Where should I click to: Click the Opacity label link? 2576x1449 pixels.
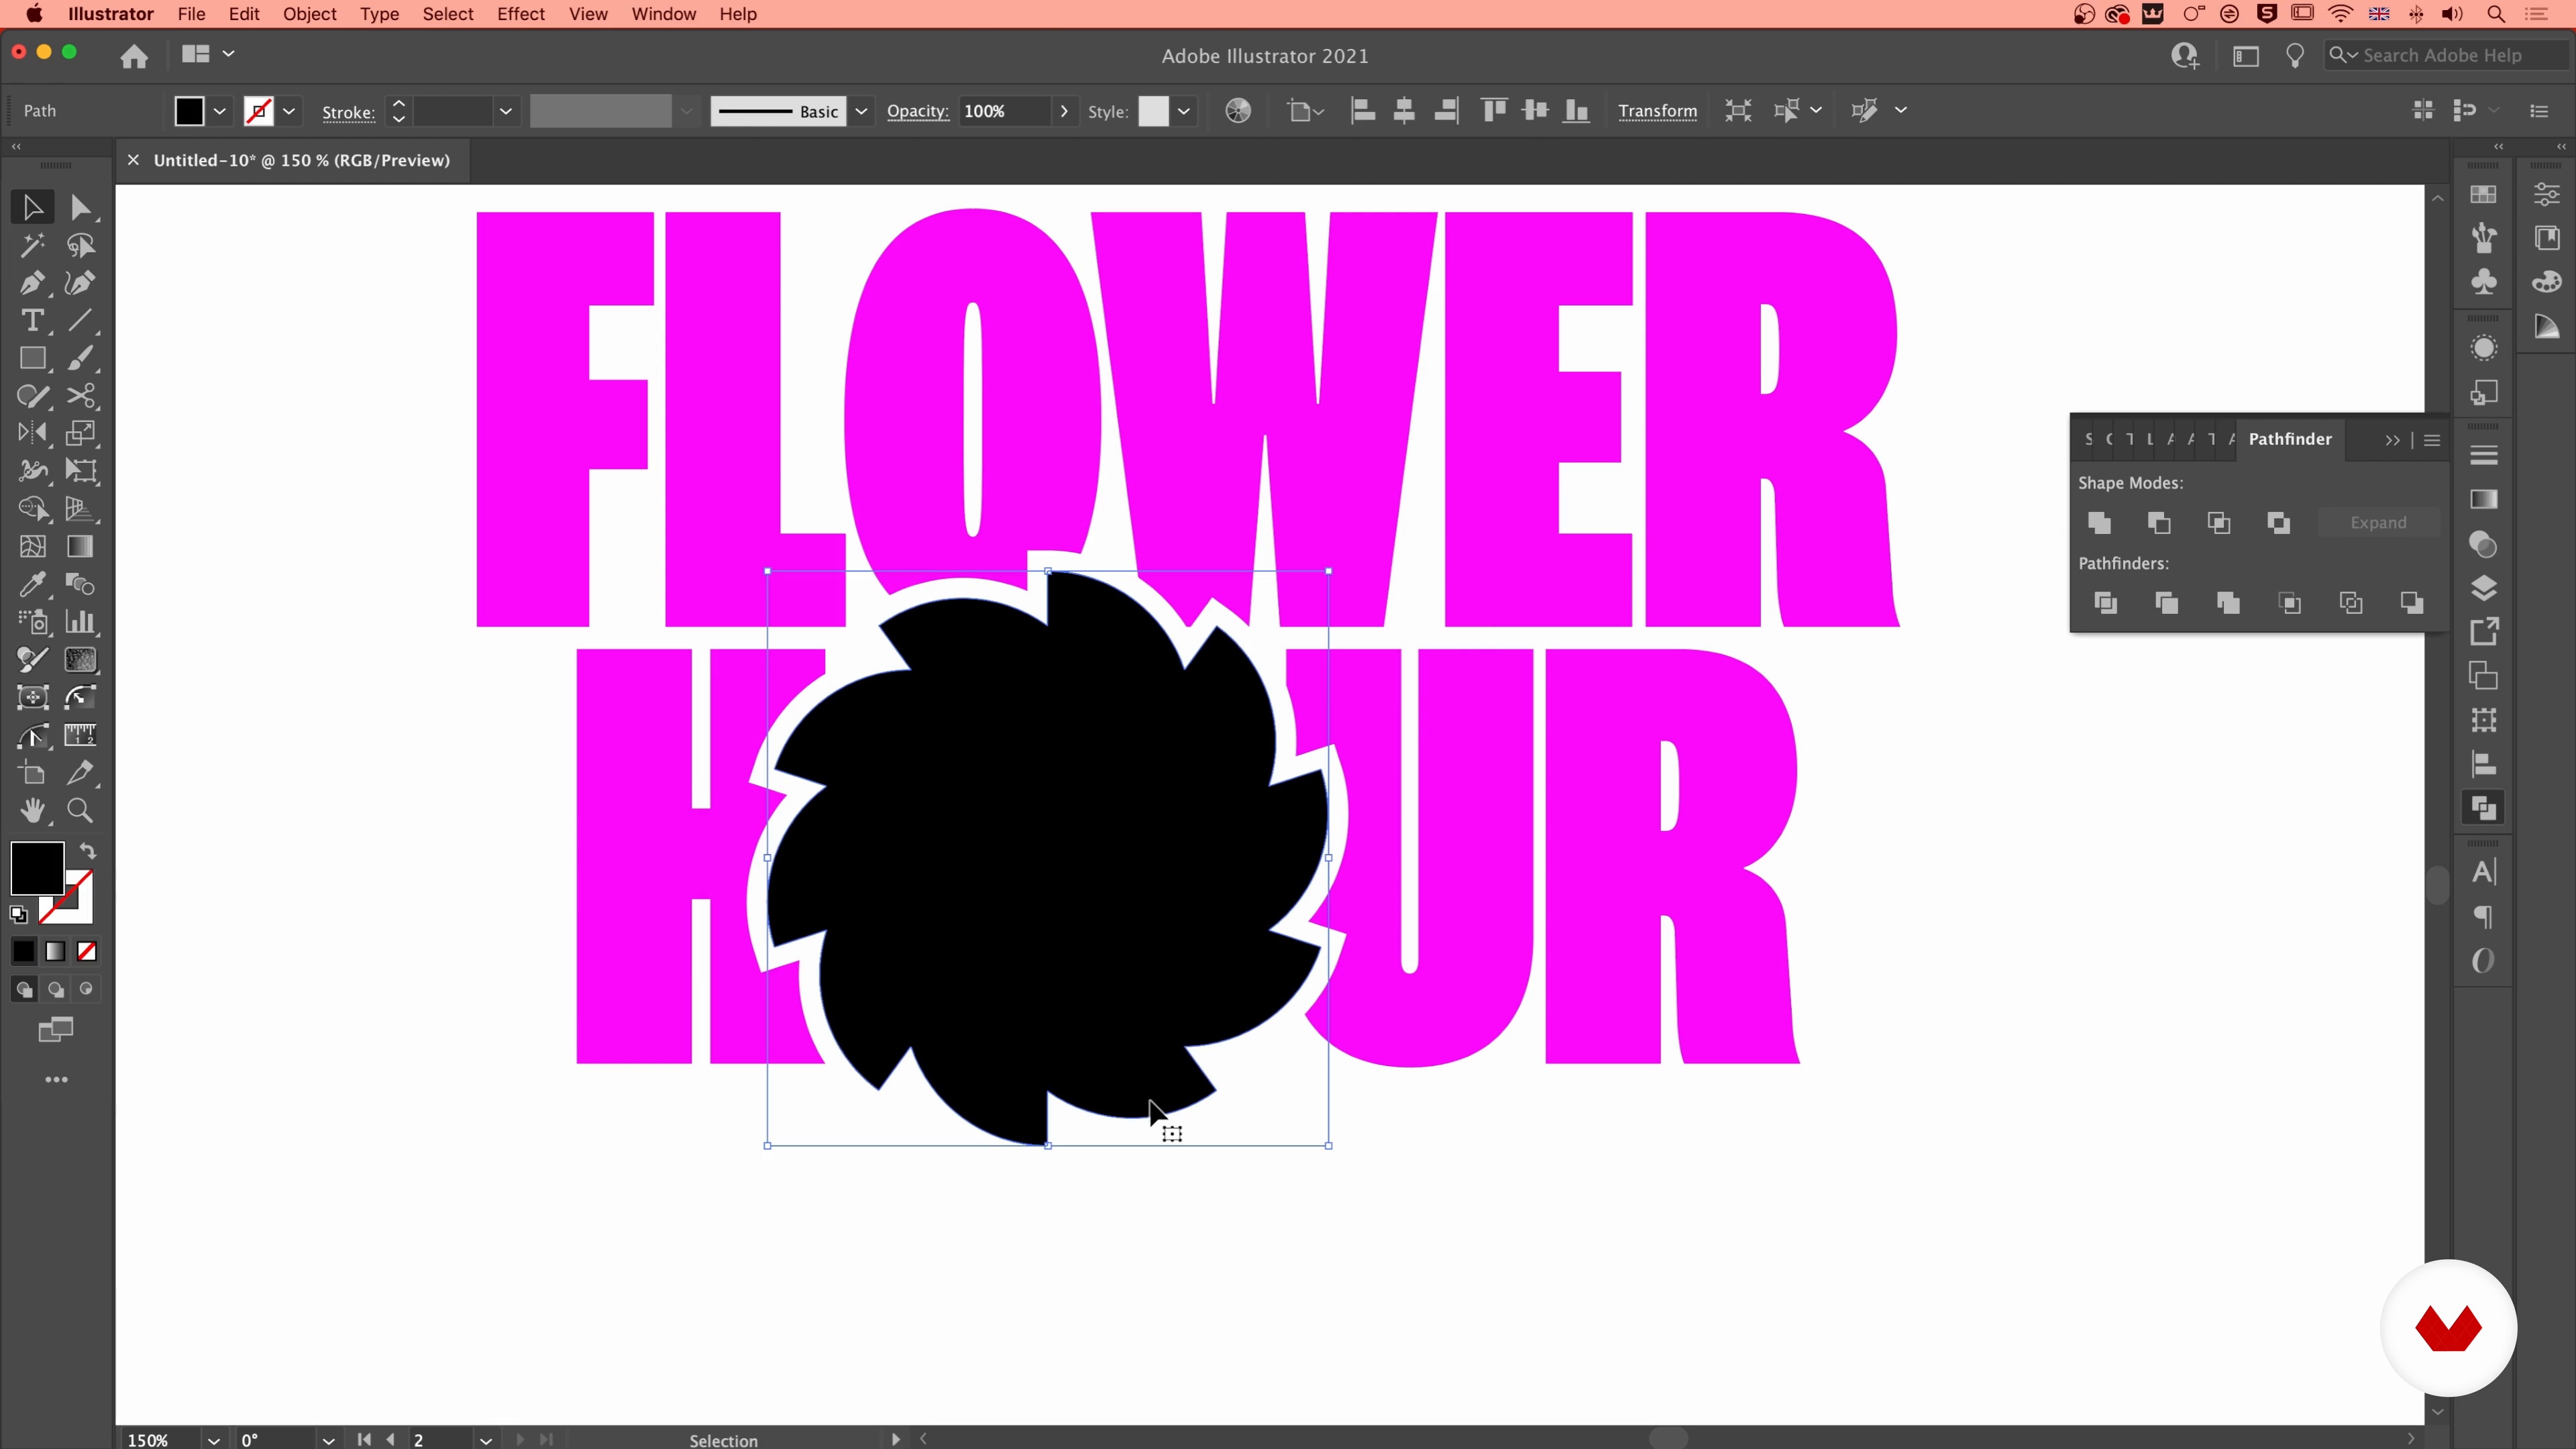917,111
